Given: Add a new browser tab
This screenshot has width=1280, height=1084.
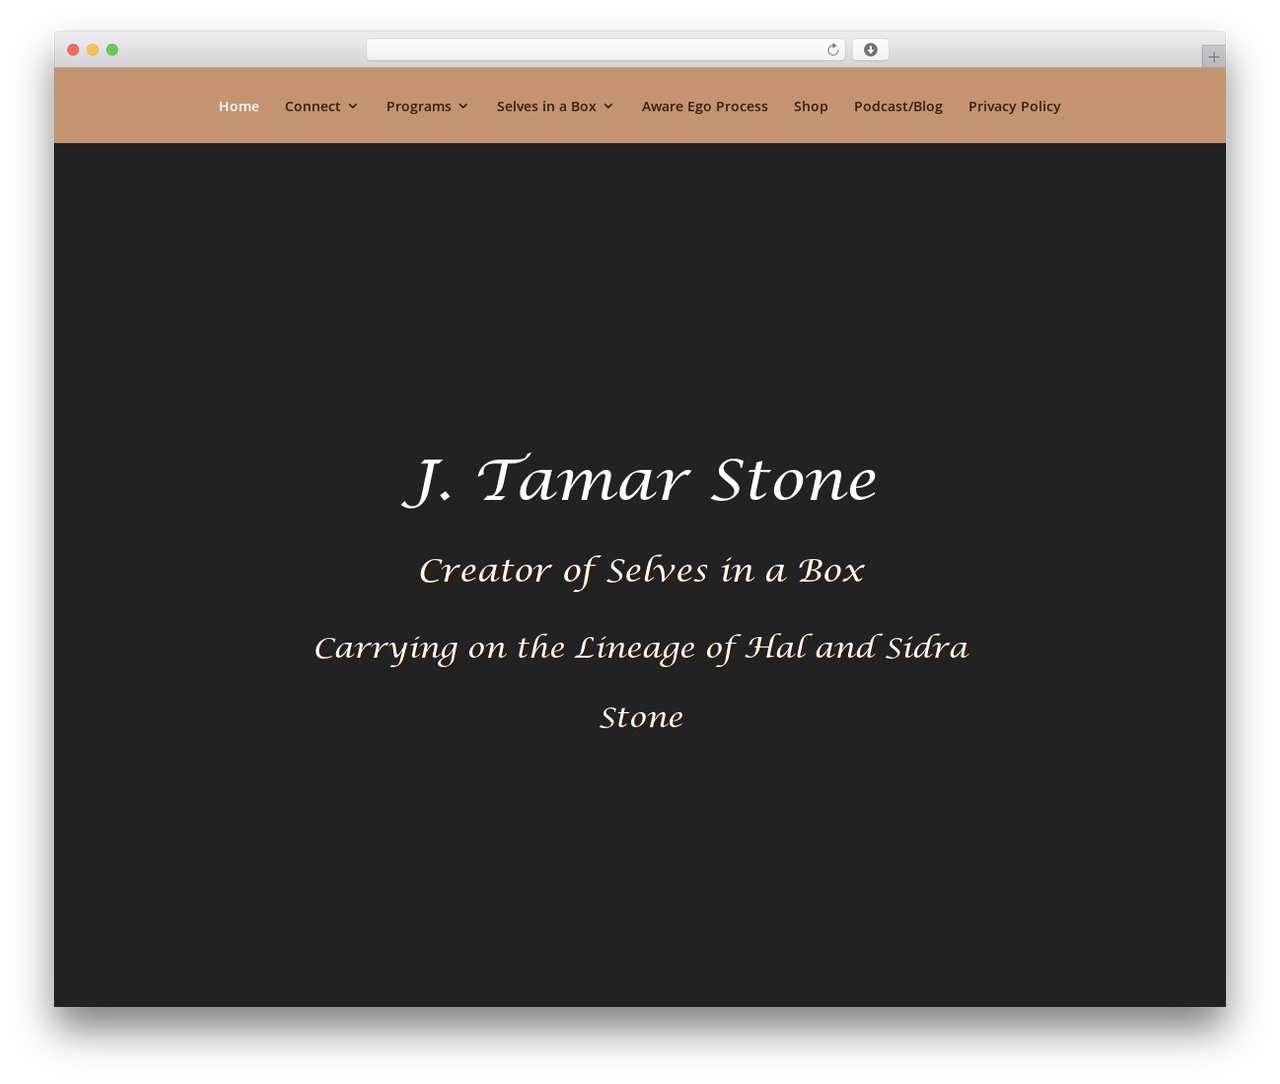Looking at the screenshot, I should click(1213, 57).
